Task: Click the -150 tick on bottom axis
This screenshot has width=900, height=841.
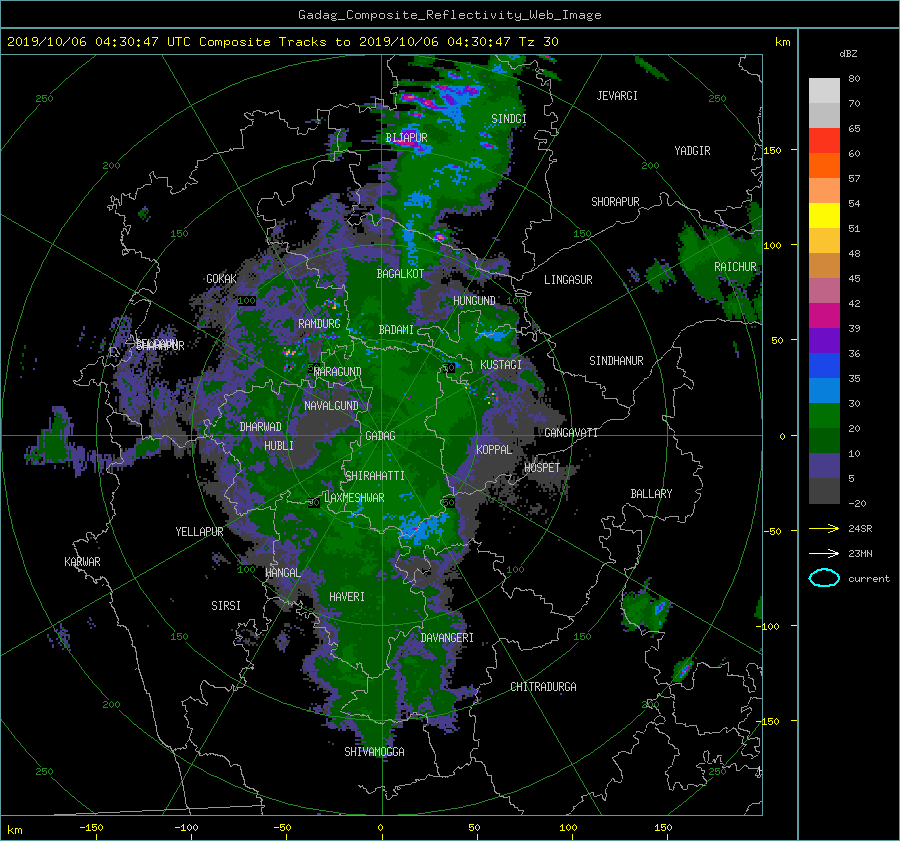Action: [91, 828]
